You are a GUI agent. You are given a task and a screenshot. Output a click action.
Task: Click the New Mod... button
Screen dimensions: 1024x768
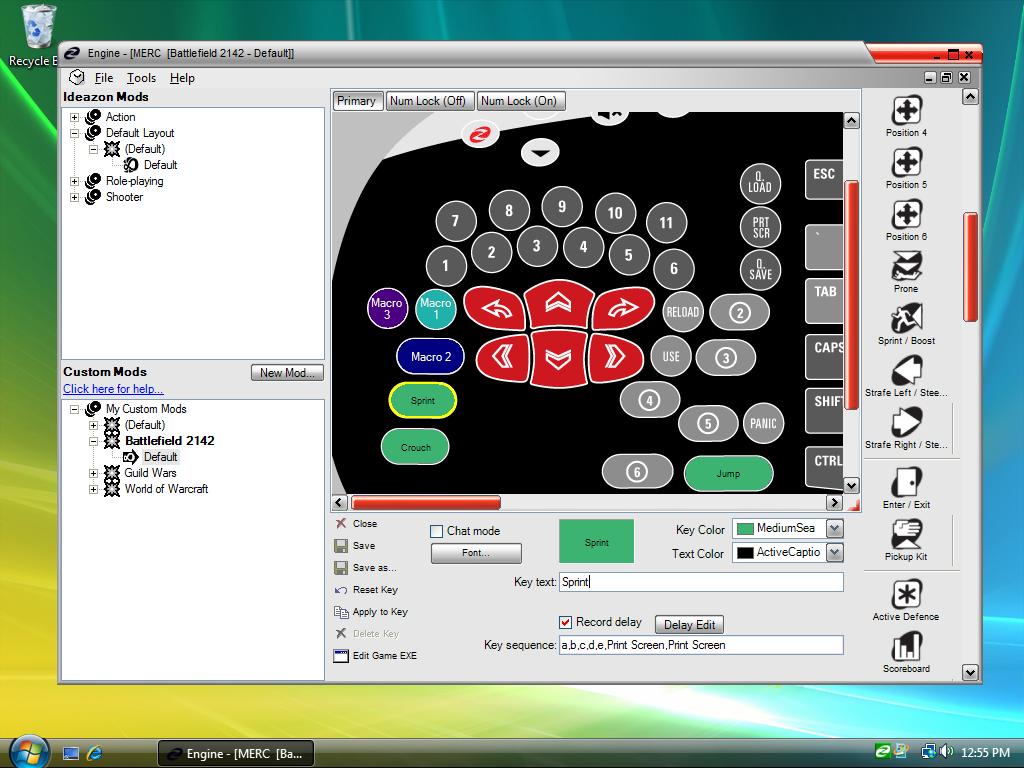point(287,373)
